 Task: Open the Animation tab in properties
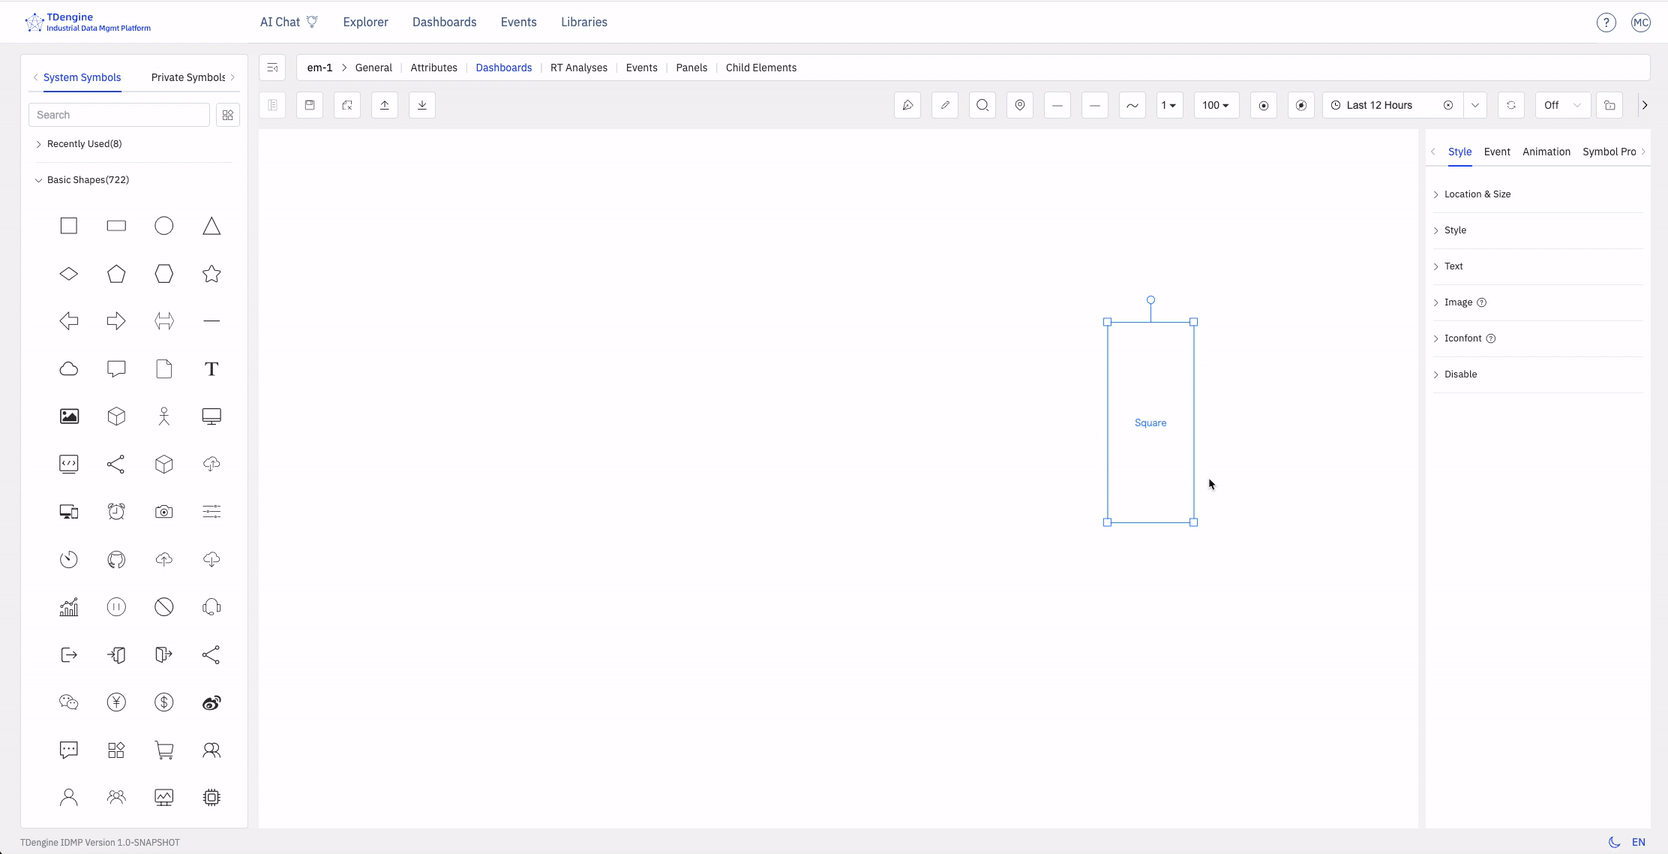point(1546,152)
